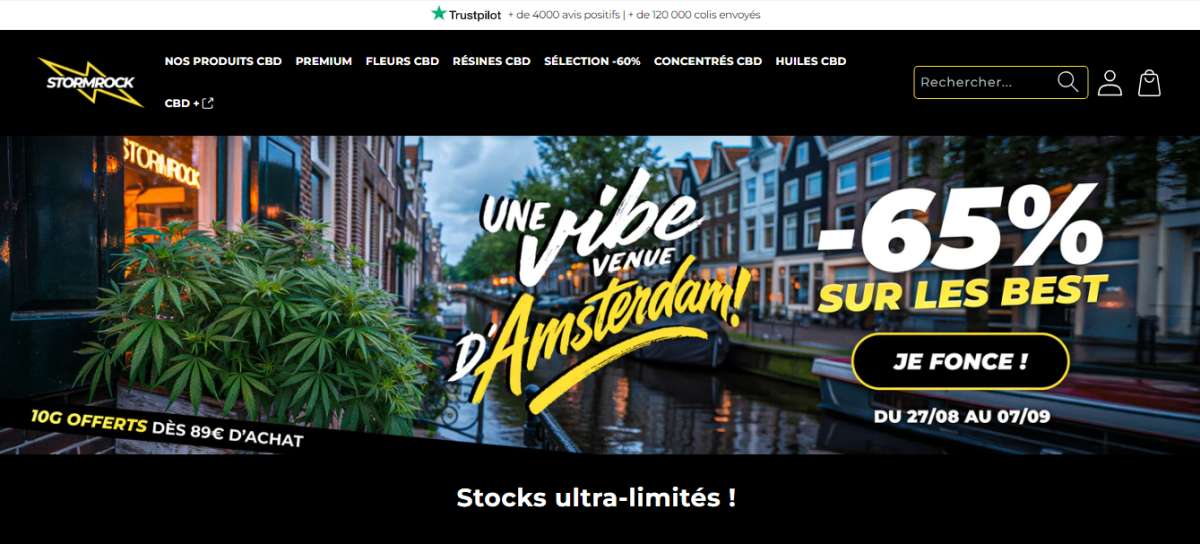Image resolution: width=1200 pixels, height=544 pixels.
Task: Open the RÉSINES CBD menu item
Action: (x=491, y=61)
